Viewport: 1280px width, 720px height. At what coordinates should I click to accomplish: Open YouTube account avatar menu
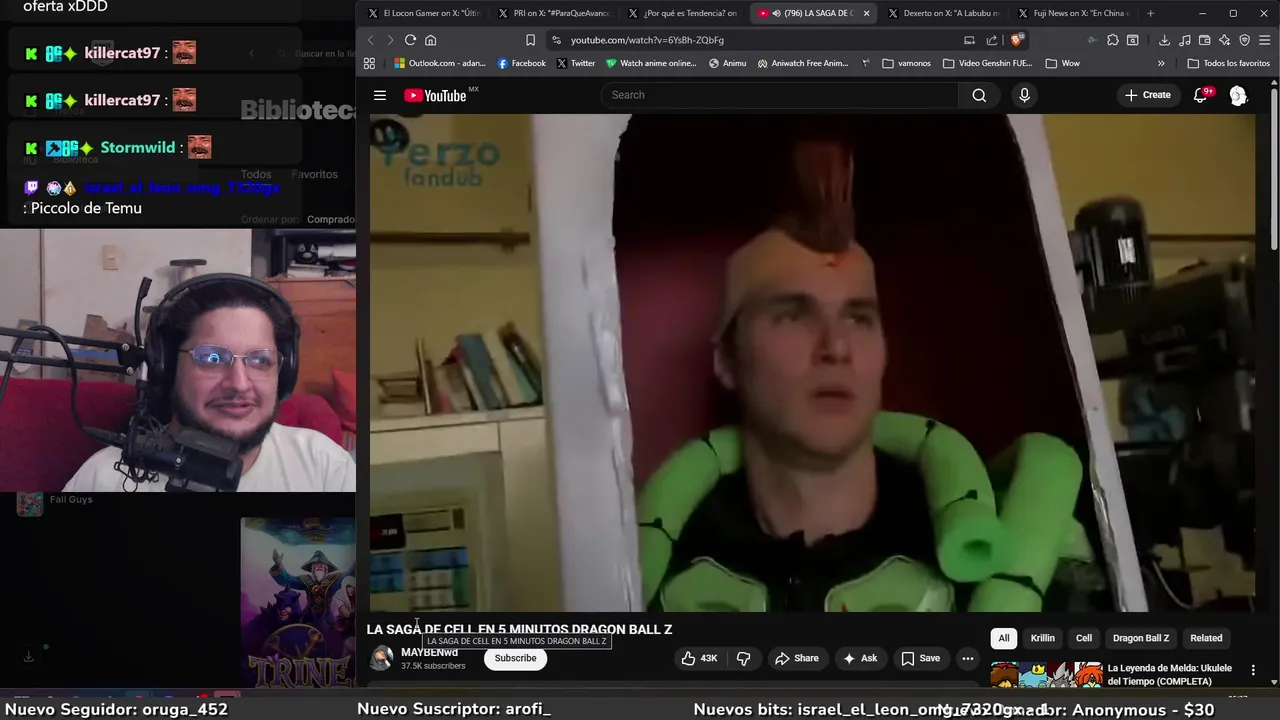tap(1238, 95)
